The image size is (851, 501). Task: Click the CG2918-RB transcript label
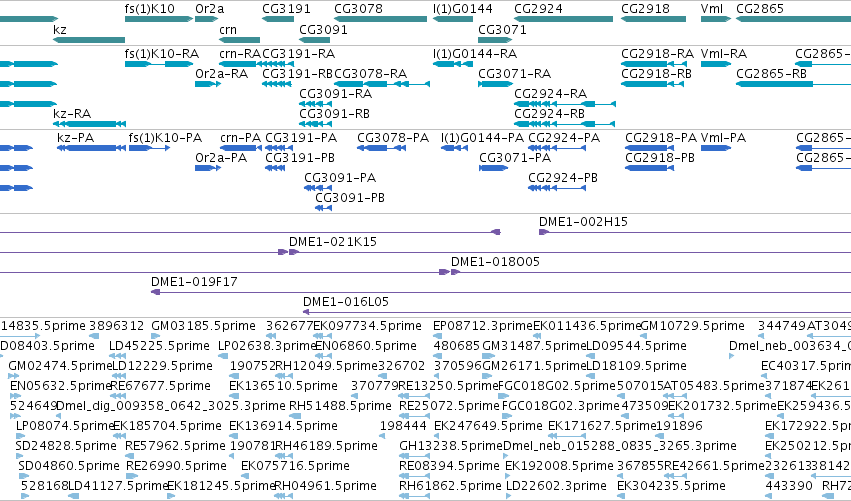click(656, 74)
